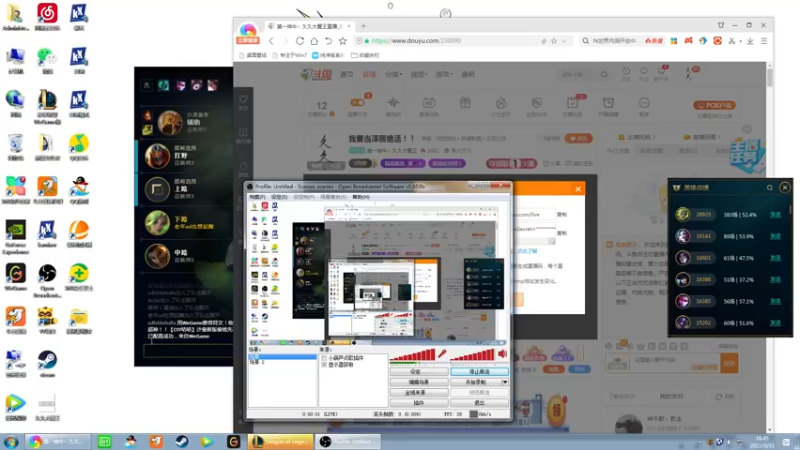The width and height of the screenshot is (800, 450).
Task: Open League of Legends taskbar item
Action: click(281, 441)
